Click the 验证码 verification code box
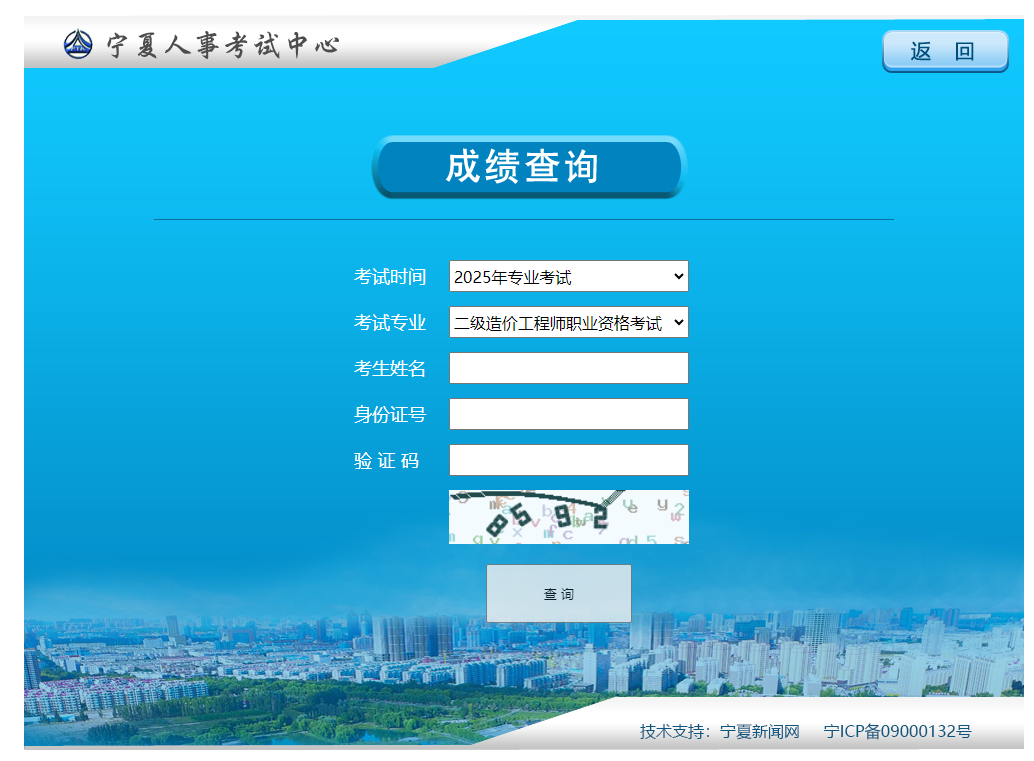Viewport: 1034px width, 761px height. (x=568, y=459)
